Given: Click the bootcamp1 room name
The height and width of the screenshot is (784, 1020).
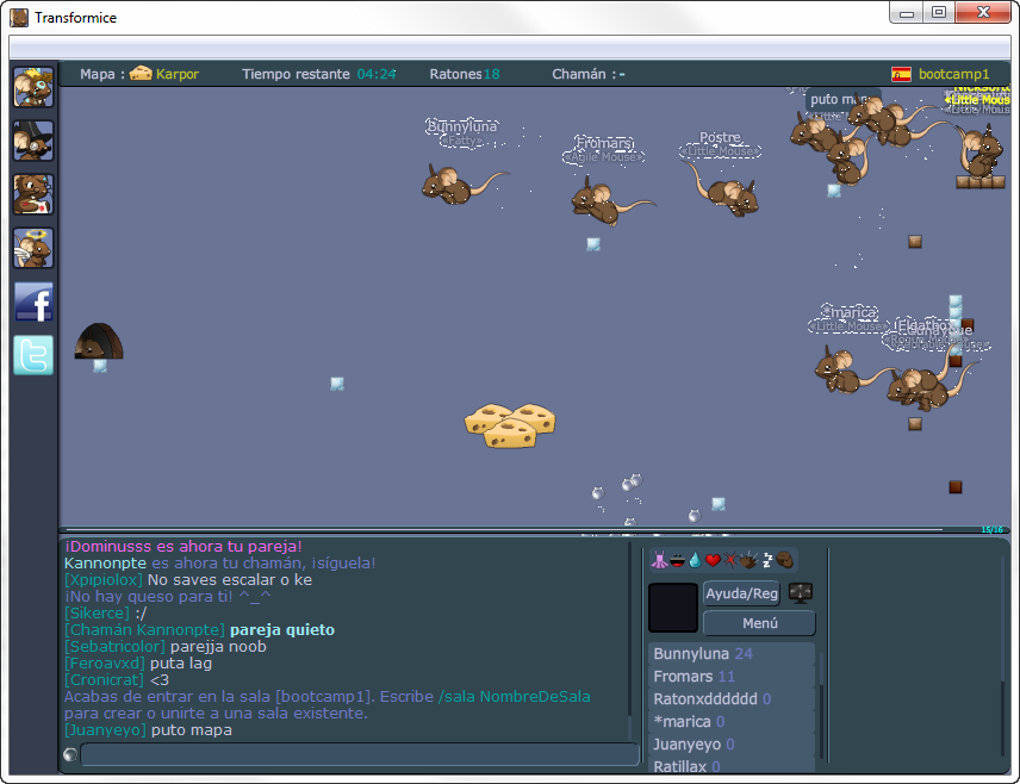Looking at the screenshot, I should [x=954, y=74].
